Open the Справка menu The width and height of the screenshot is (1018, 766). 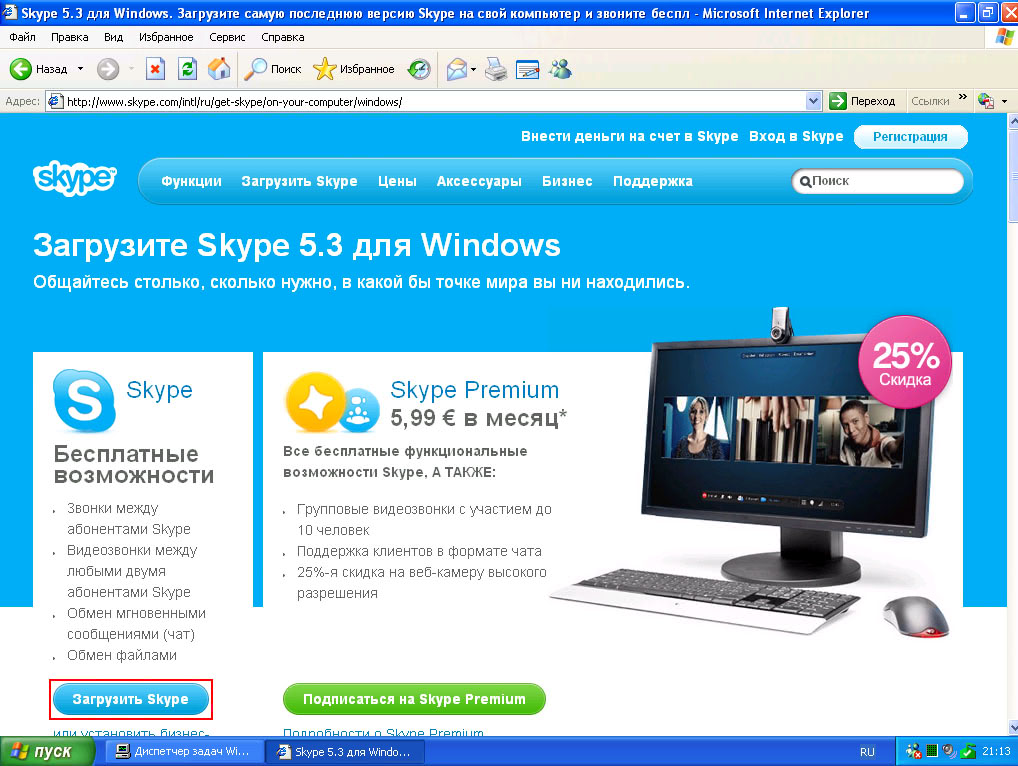click(x=282, y=37)
